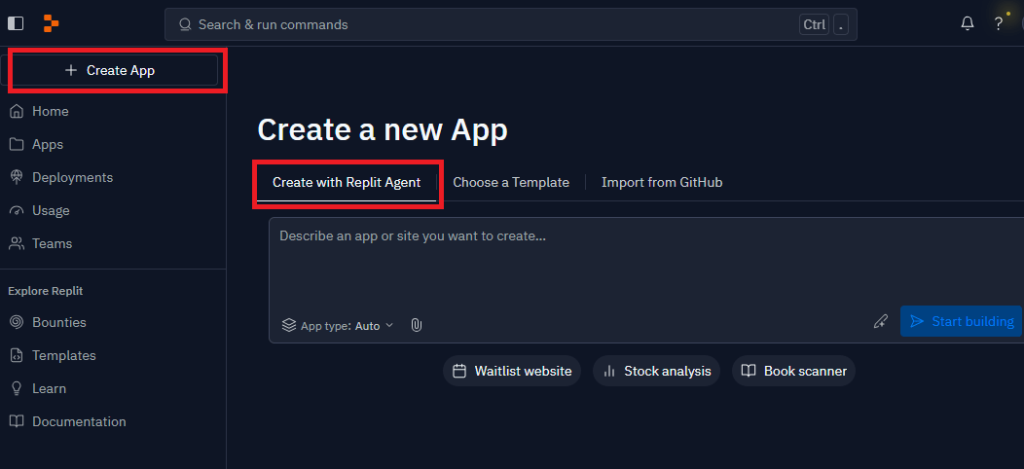
Task: Click the Create a new App heading
Action: tap(382, 130)
